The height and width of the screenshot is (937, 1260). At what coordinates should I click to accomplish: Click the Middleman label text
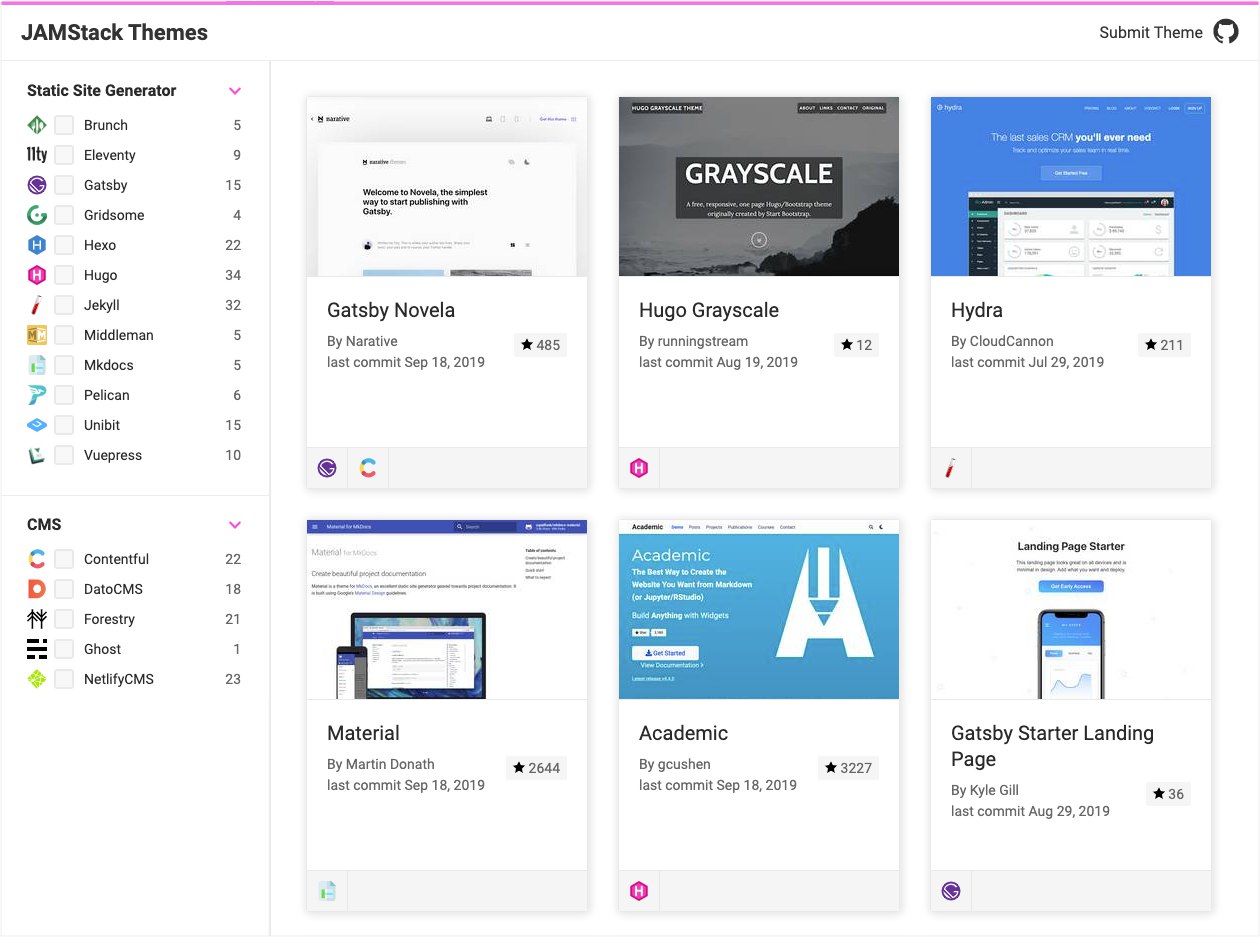(119, 335)
